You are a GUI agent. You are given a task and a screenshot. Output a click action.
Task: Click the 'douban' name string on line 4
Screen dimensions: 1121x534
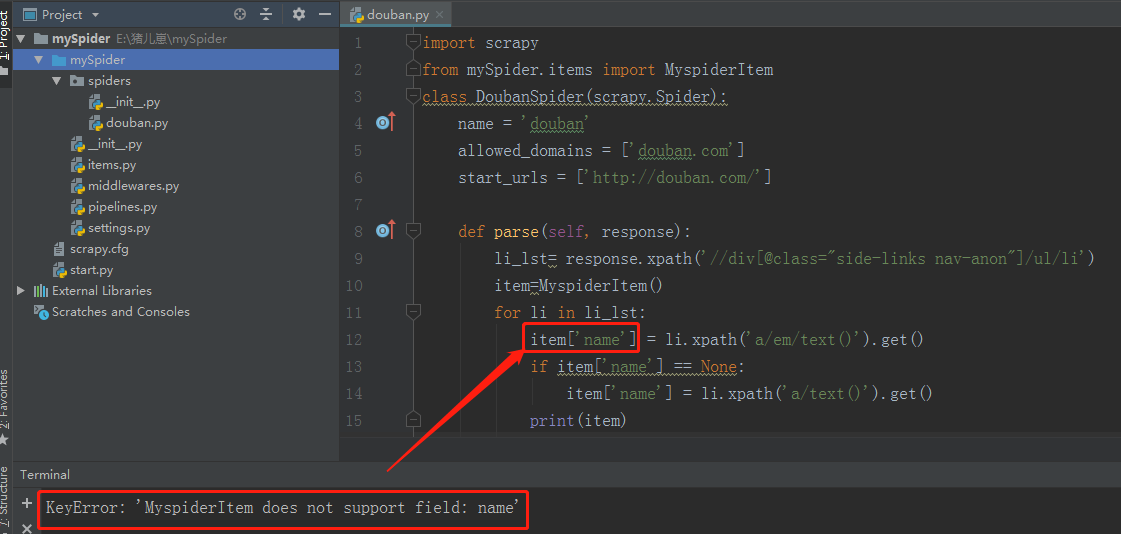coord(558,124)
